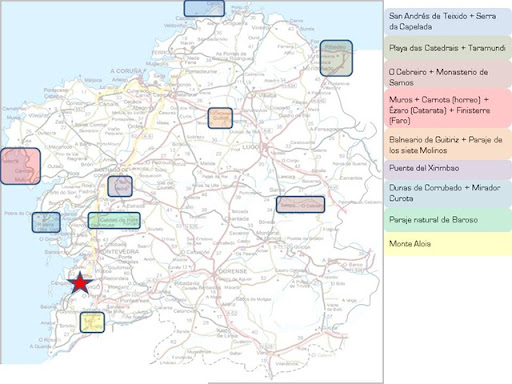Select the purple box south of Santiago
This screenshot has width=512, height=384.
(120, 186)
